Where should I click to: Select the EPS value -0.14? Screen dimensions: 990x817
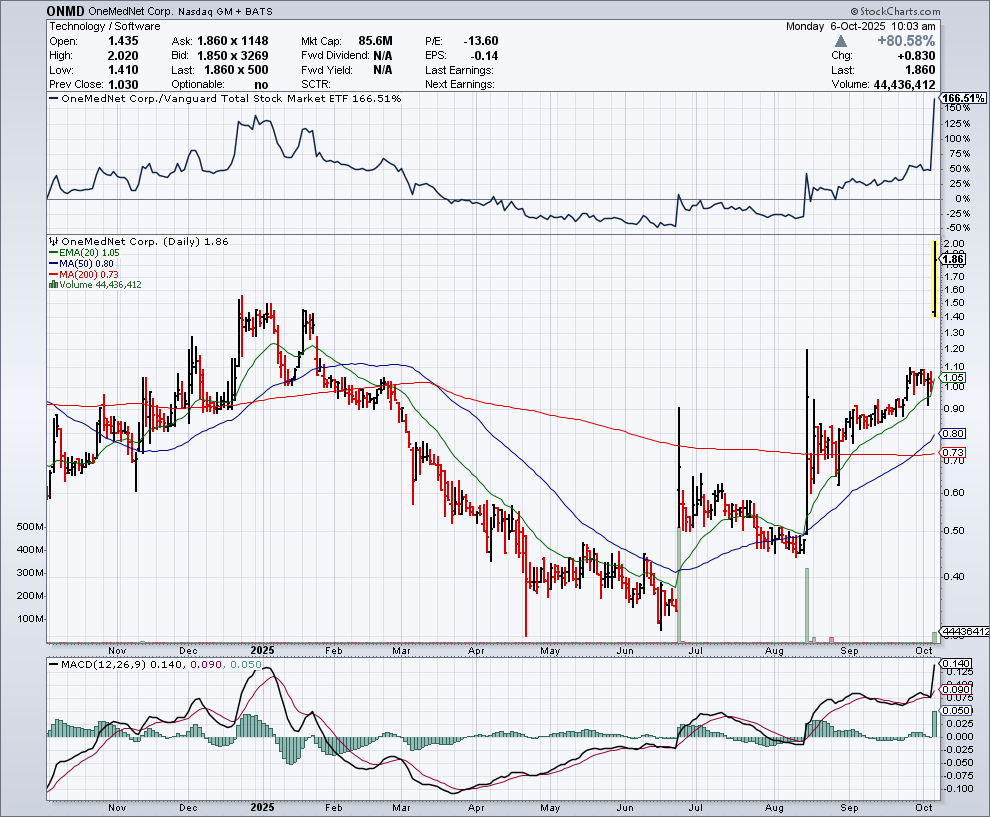click(485, 56)
